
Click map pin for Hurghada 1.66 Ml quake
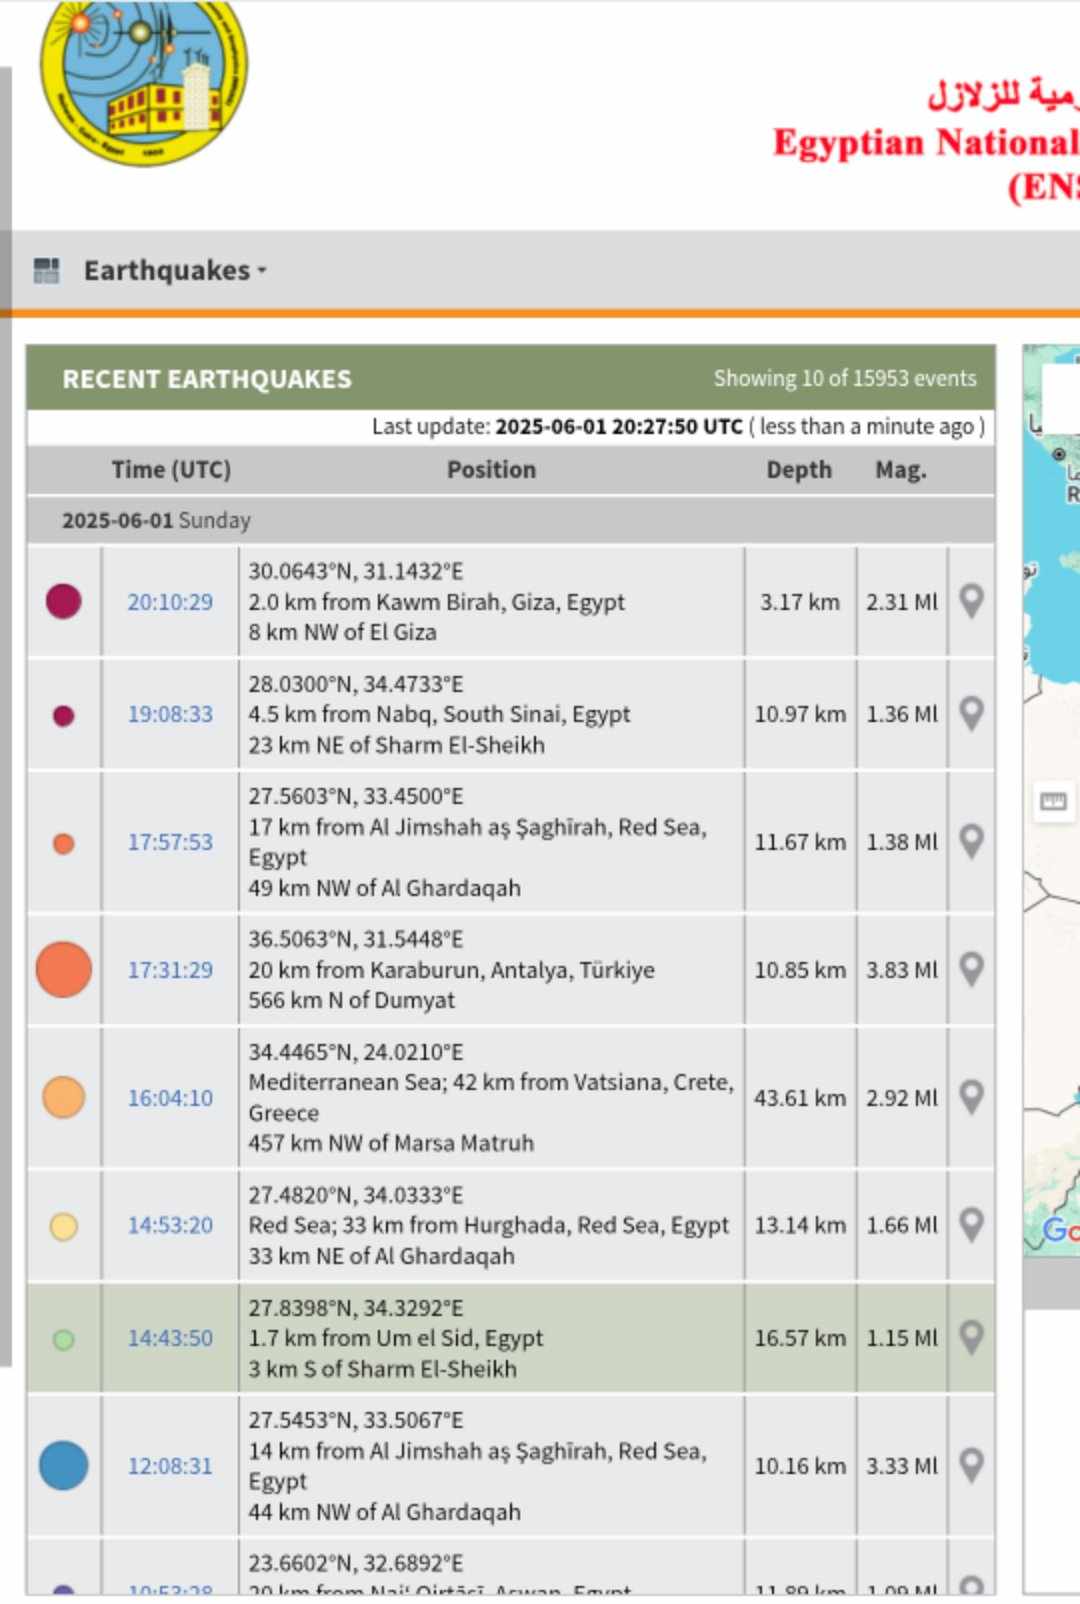(971, 1224)
